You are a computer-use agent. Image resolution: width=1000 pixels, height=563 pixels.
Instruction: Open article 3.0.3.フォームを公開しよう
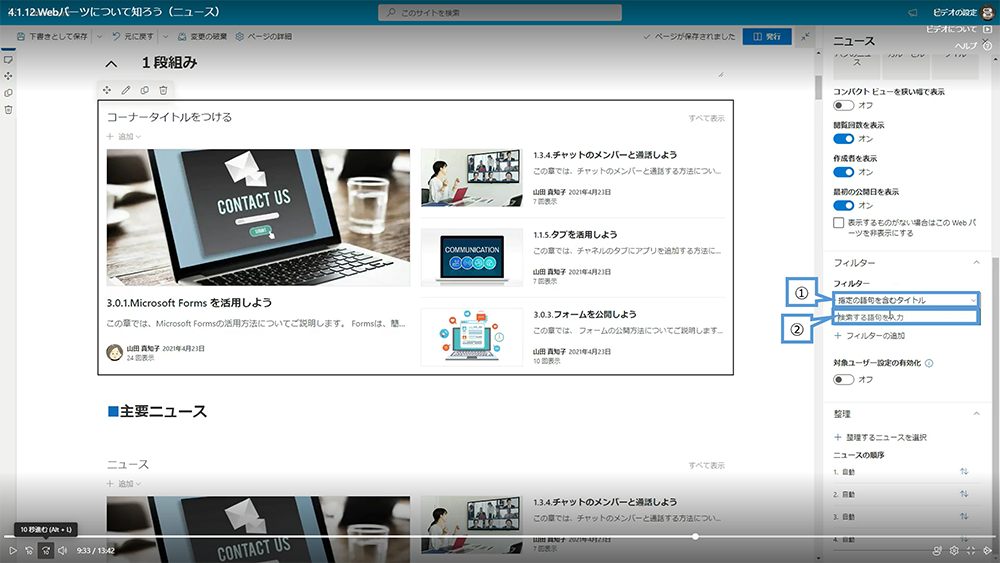tap(585, 314)
